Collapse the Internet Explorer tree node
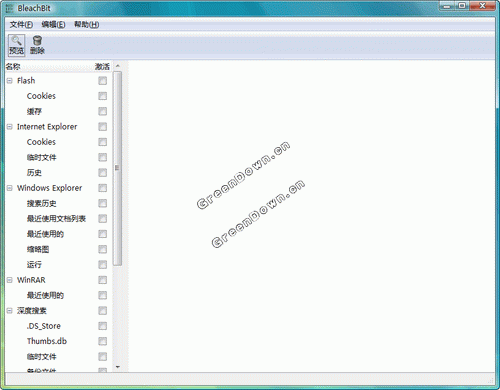The width and height of the screenshot is (500, 390). (10, 127)
